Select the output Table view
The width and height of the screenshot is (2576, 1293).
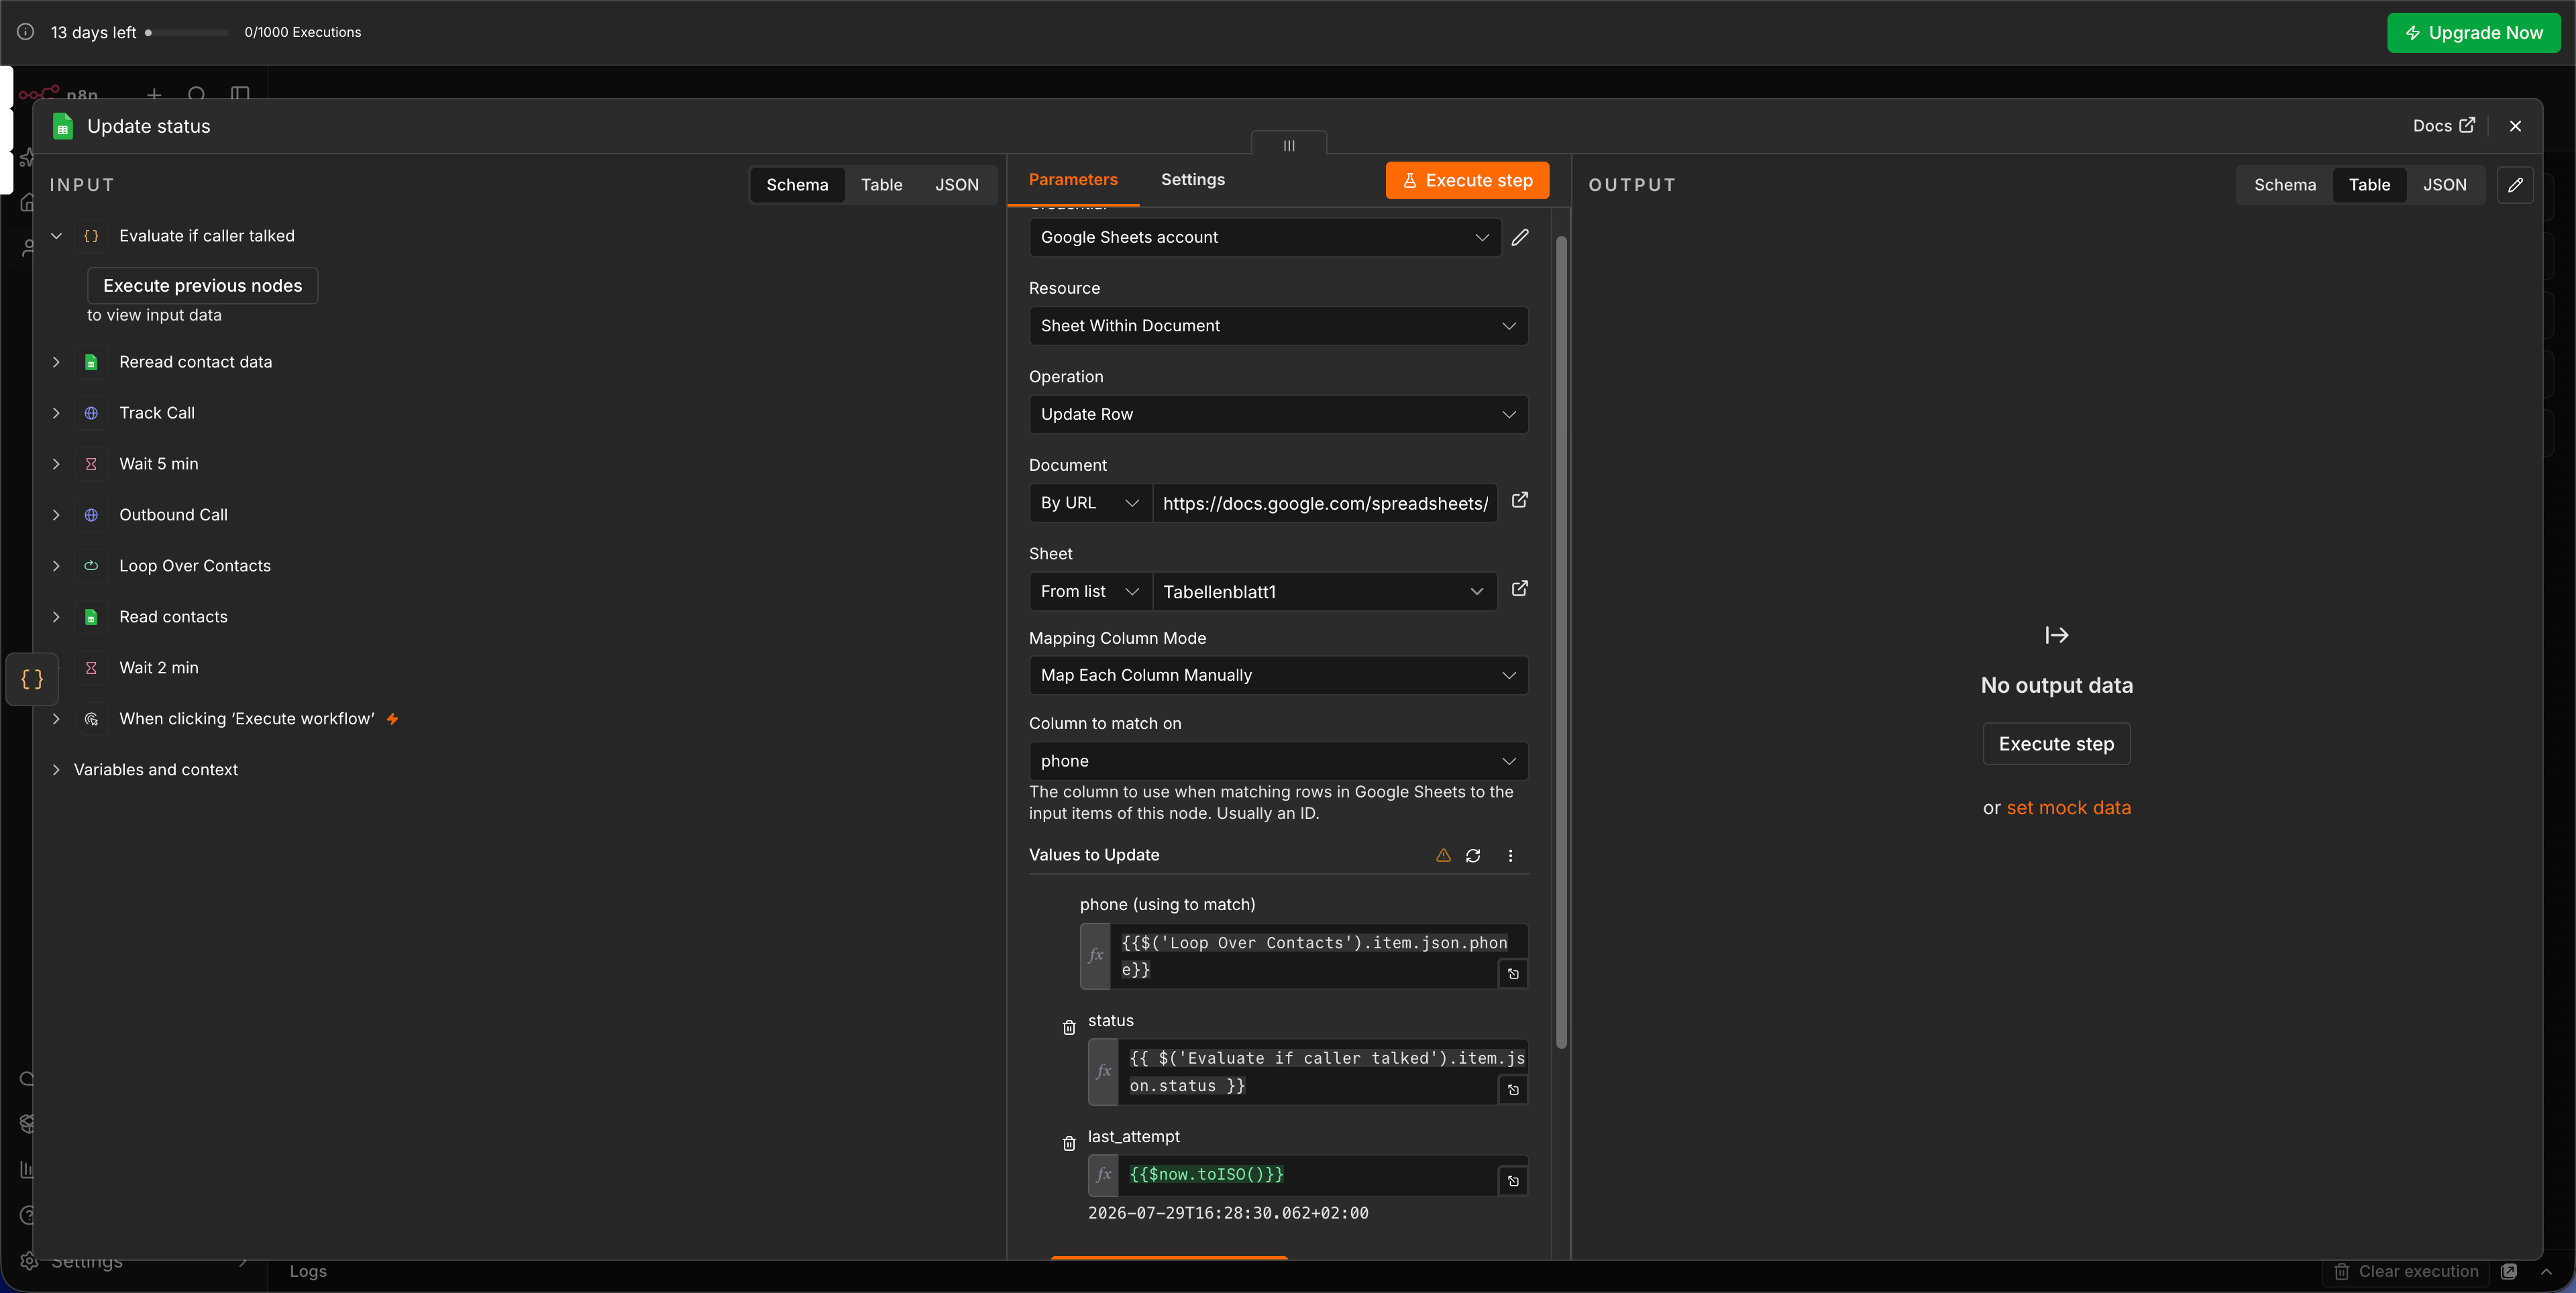2369,185
